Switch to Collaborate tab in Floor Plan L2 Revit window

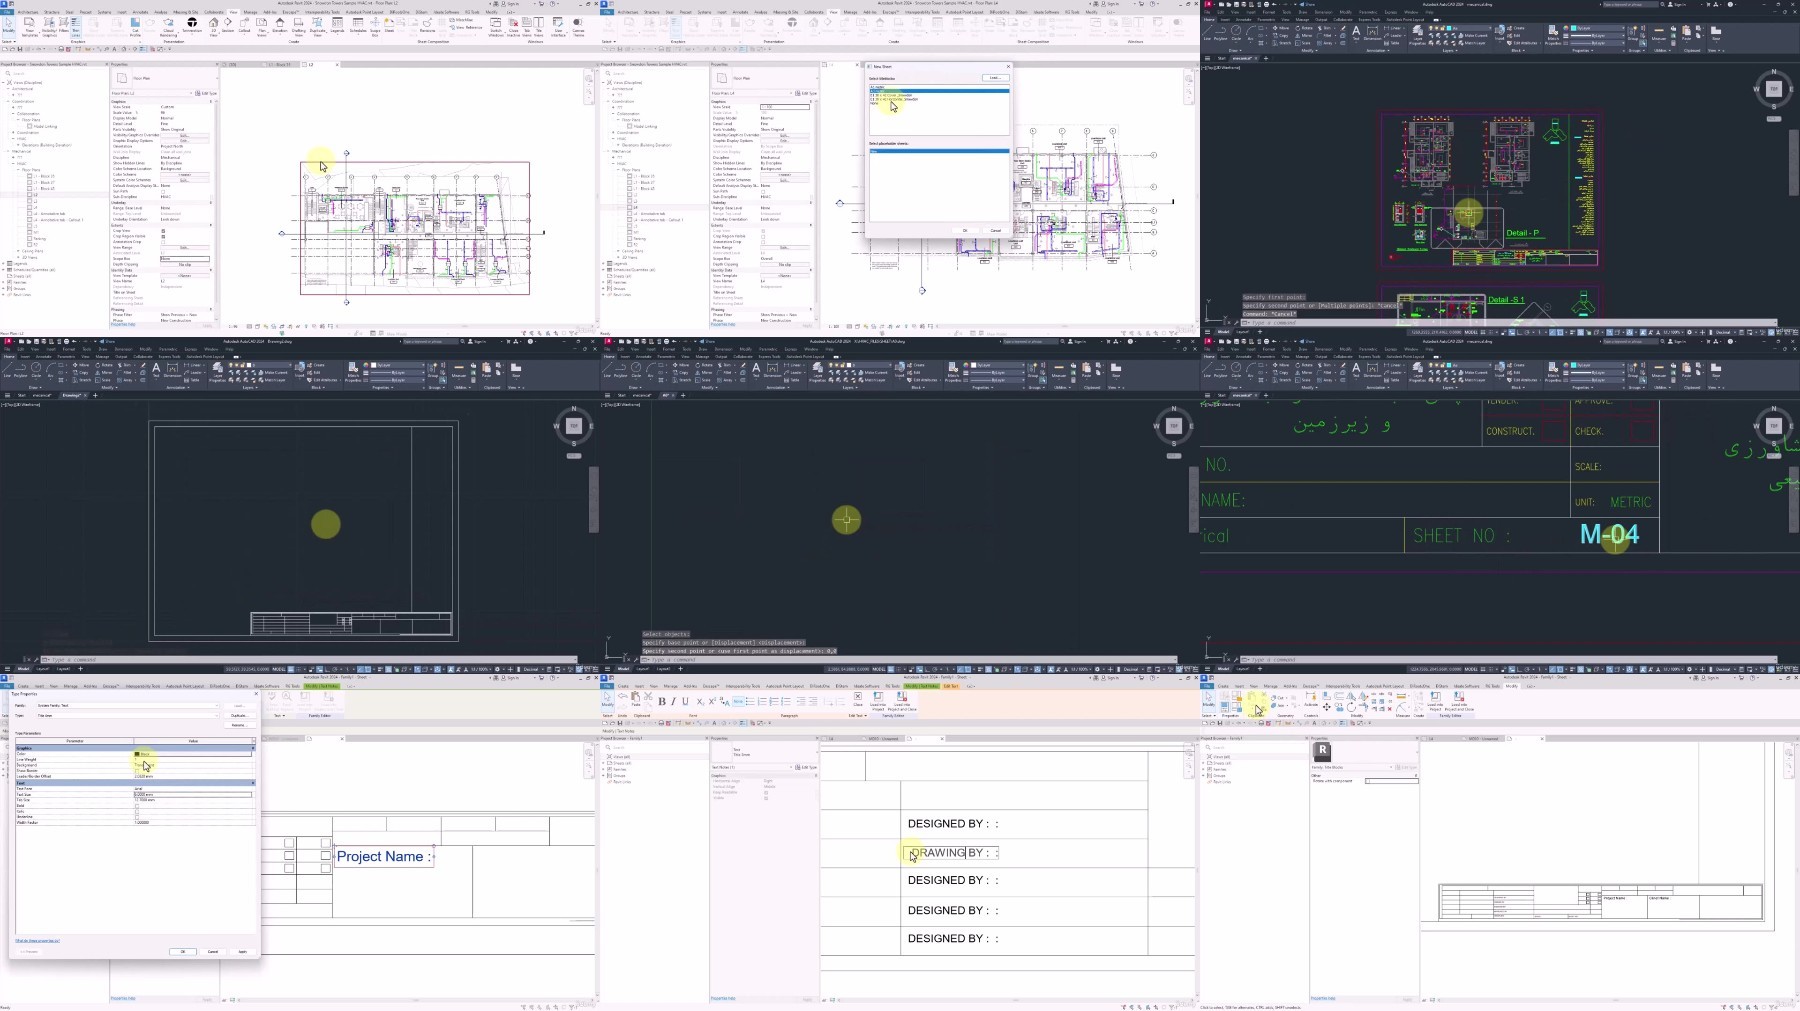[x=214, y=12]
